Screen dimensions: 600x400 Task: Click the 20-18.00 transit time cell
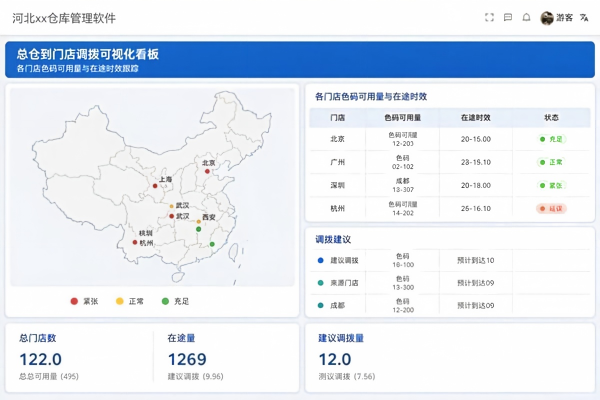point(476,185)
